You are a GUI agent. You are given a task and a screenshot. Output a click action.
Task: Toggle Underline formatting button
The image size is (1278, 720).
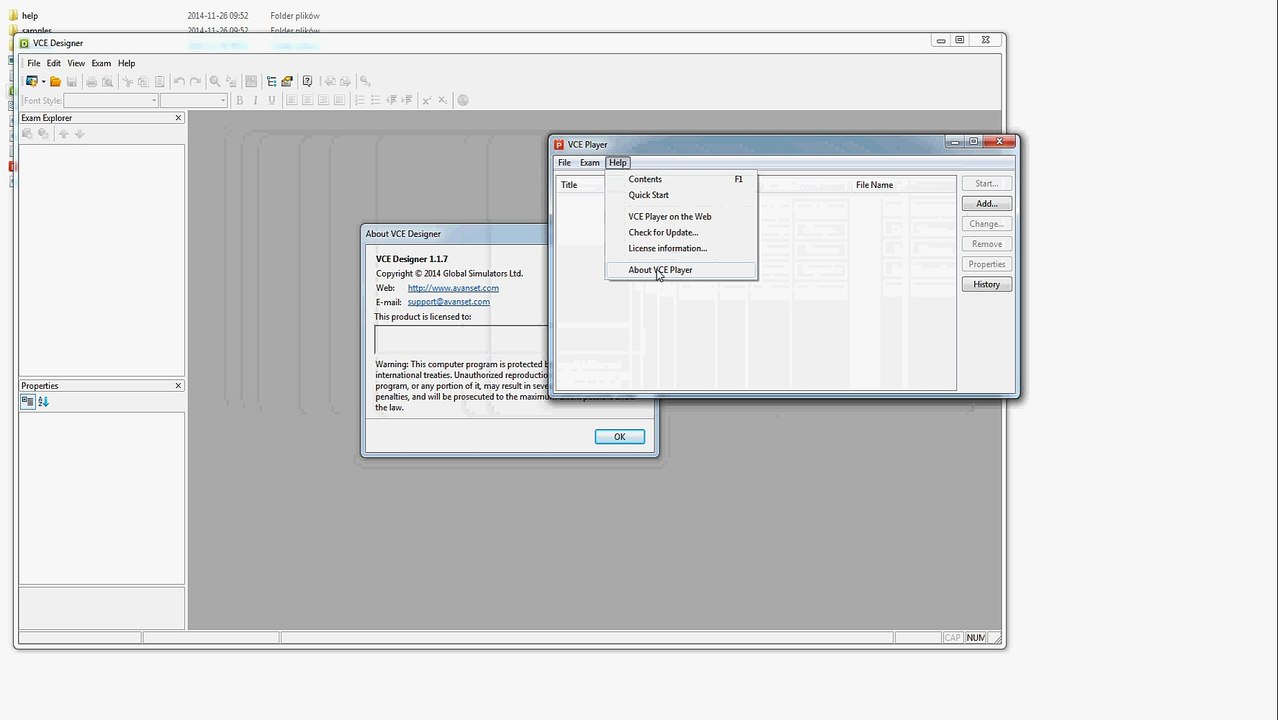(x=271, y=100)
